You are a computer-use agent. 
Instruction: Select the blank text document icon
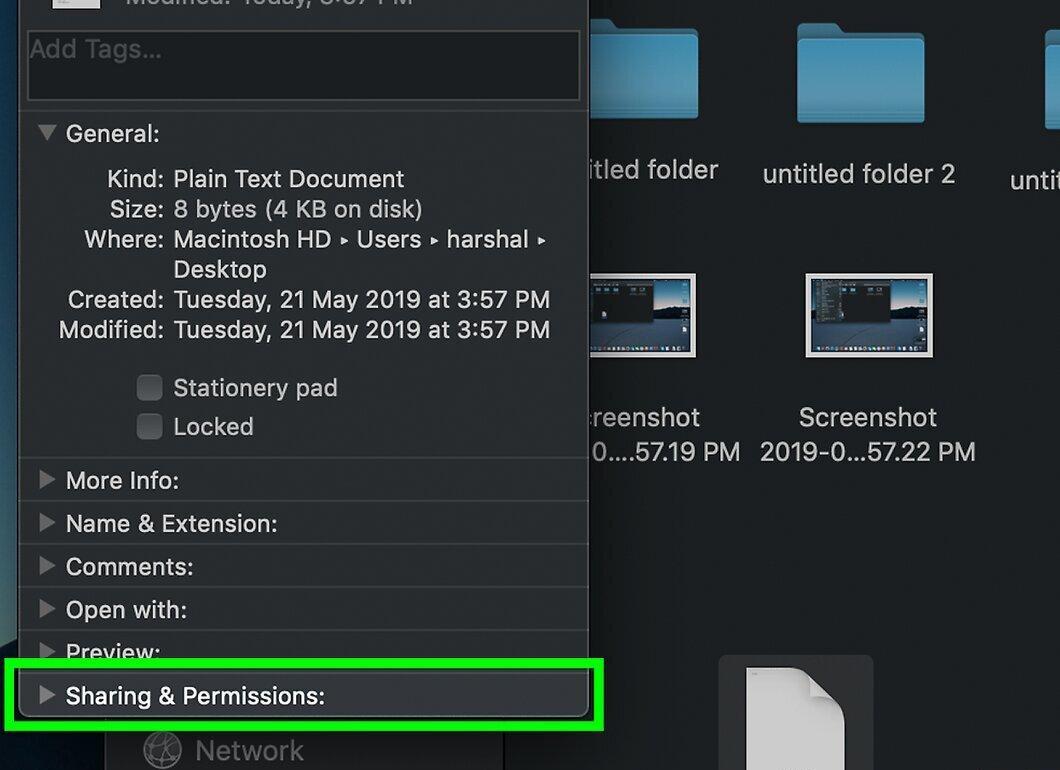pos(796,719)
